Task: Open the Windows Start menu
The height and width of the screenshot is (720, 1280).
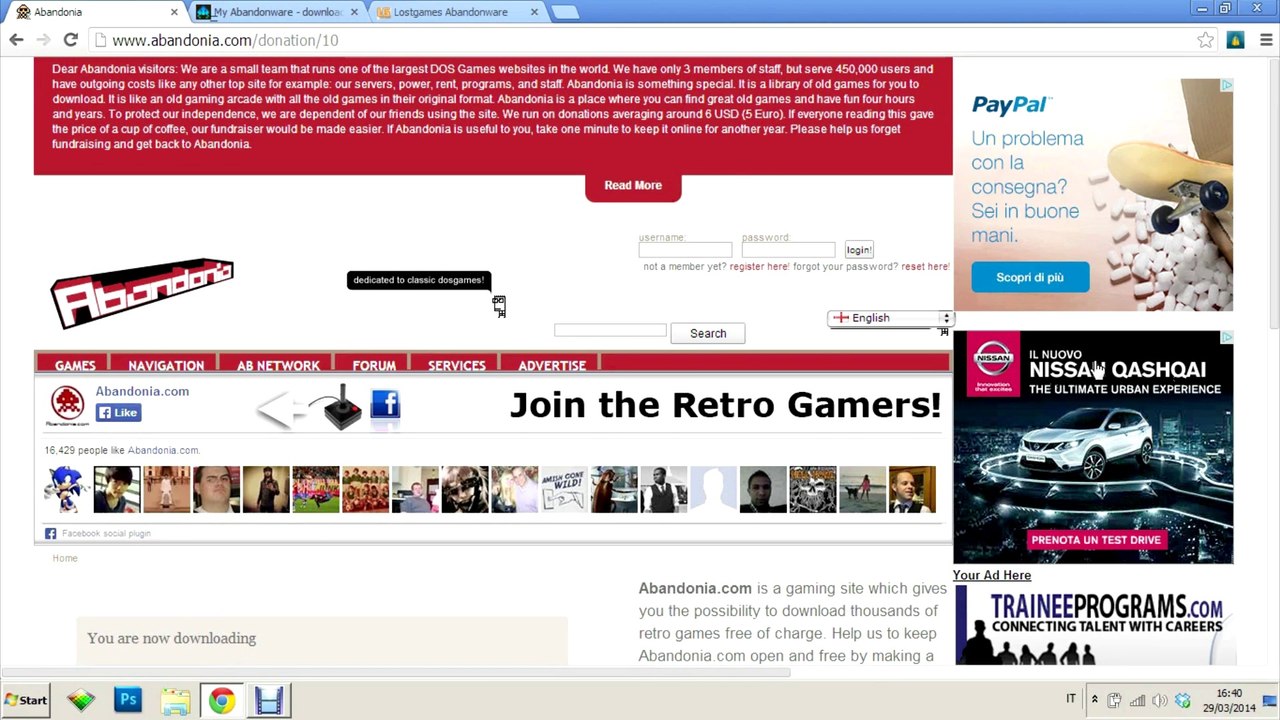Action: pyautogui.click(x=26, y=700)
